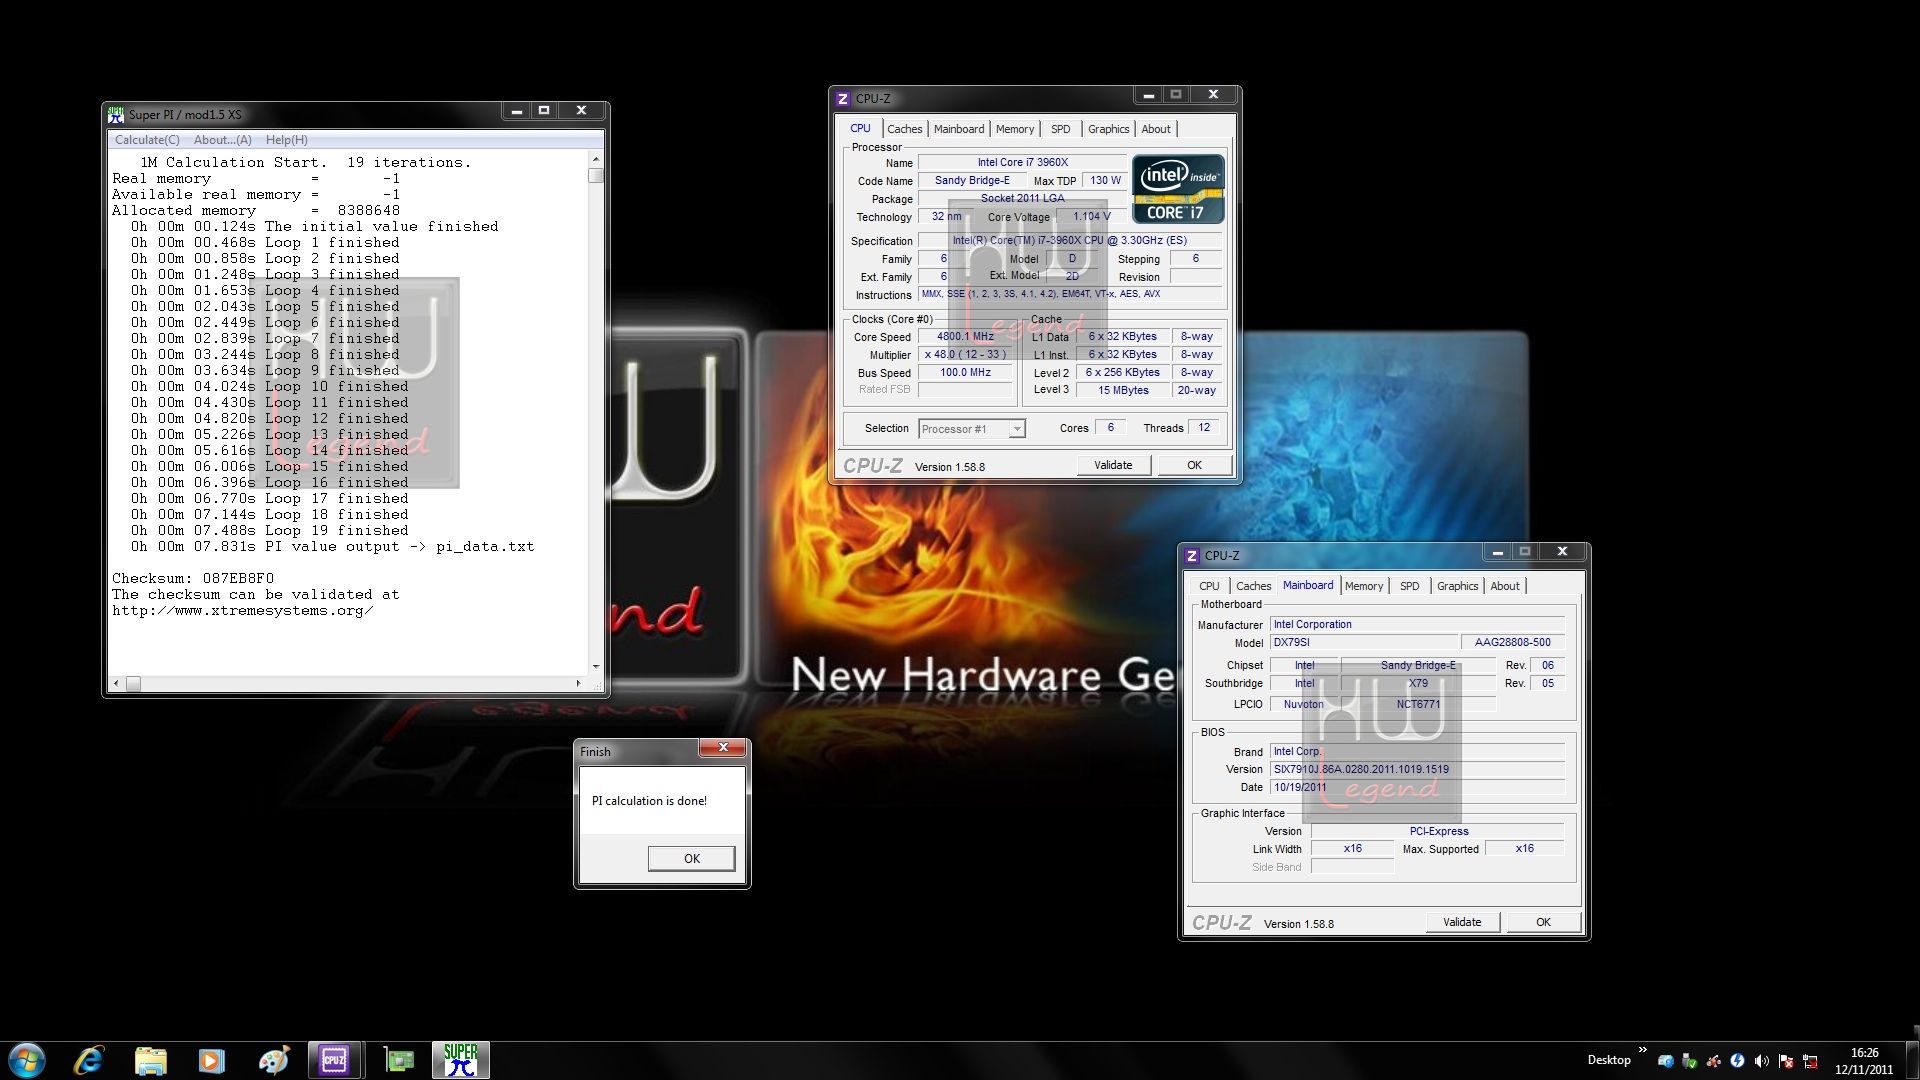Click Safely Remove Hardware USB tray icon
The height and width of the screenshot is (1080, 1920).
(x=1689, y=1061)
